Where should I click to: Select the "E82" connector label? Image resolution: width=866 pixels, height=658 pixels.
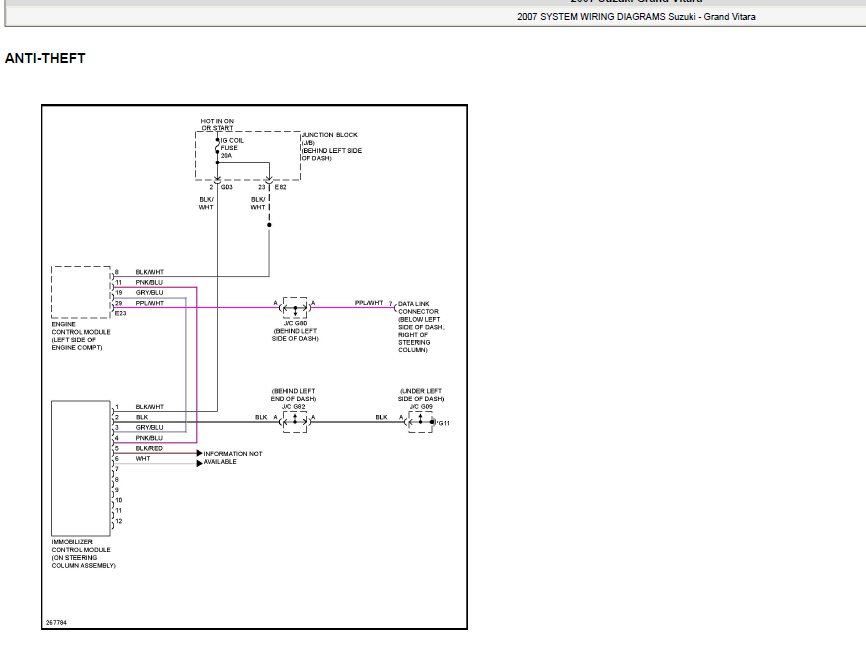[281, 187]
